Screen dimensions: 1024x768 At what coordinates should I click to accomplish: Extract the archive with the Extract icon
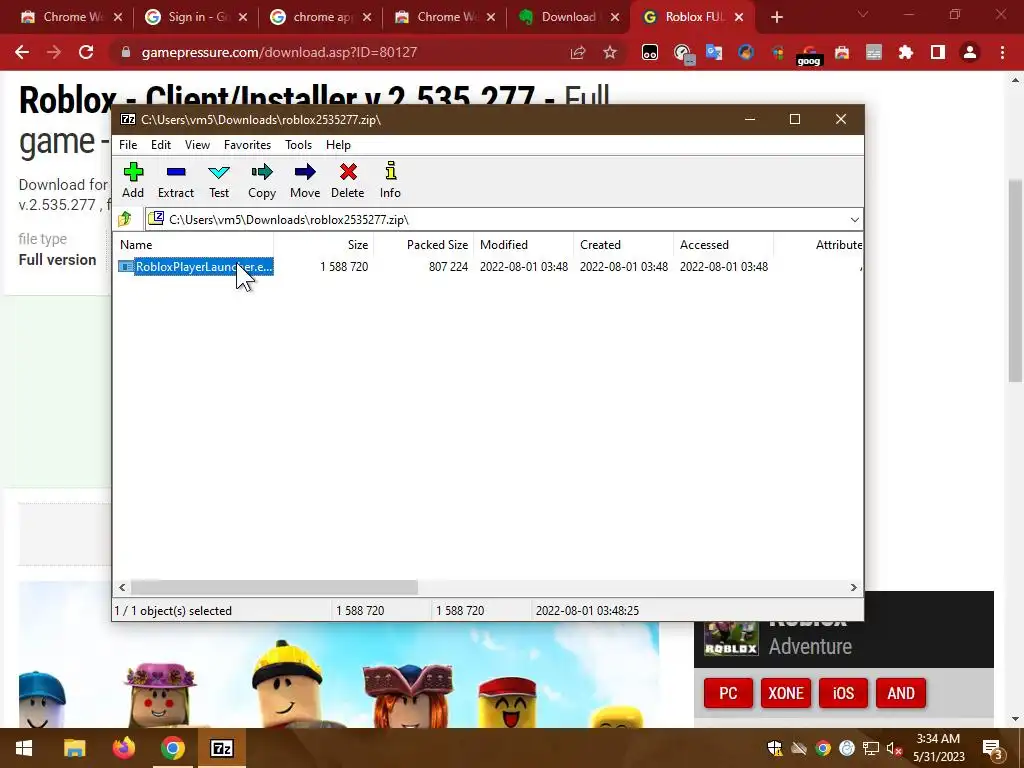[176, 180]
